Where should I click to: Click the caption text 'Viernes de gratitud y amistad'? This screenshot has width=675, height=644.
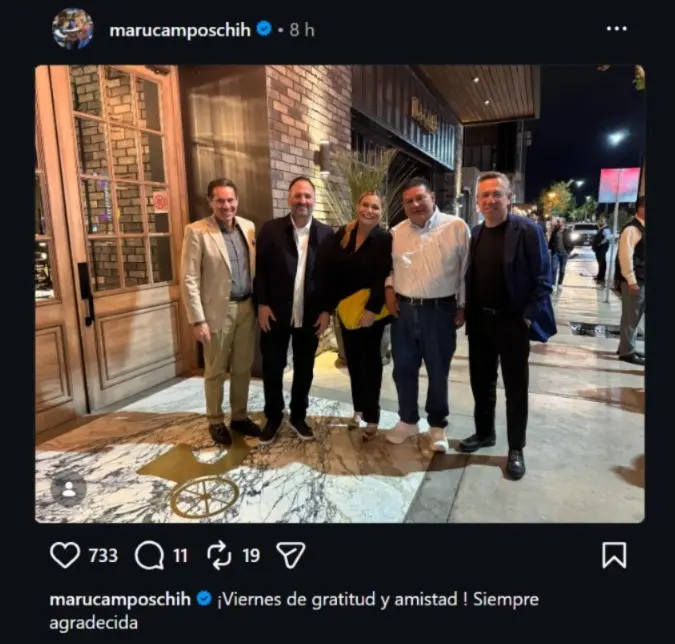[x=340, y=599]
